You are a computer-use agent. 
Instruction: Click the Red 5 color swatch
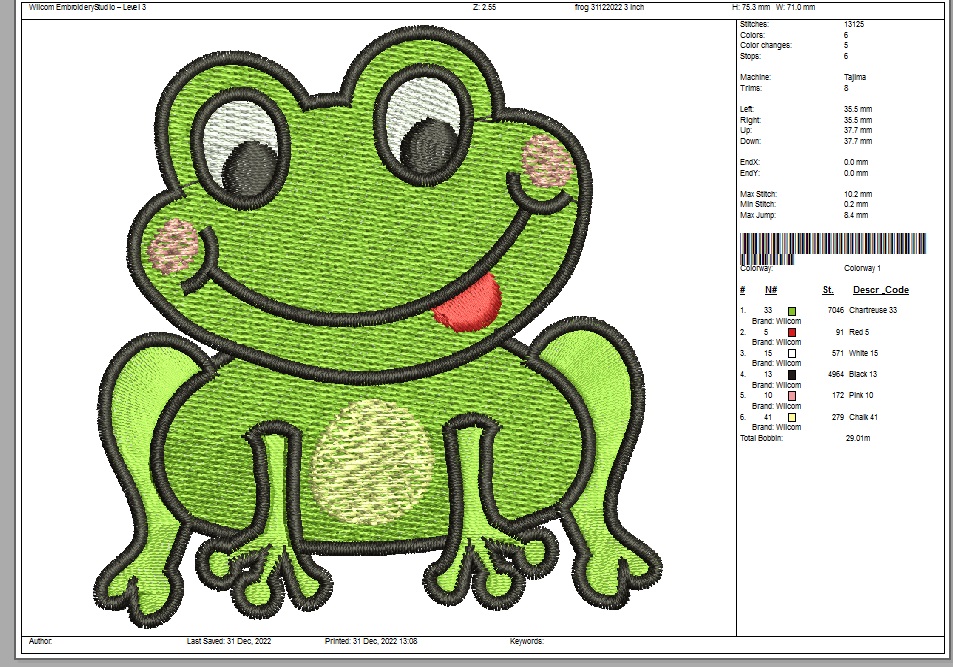tap(791, 333)
